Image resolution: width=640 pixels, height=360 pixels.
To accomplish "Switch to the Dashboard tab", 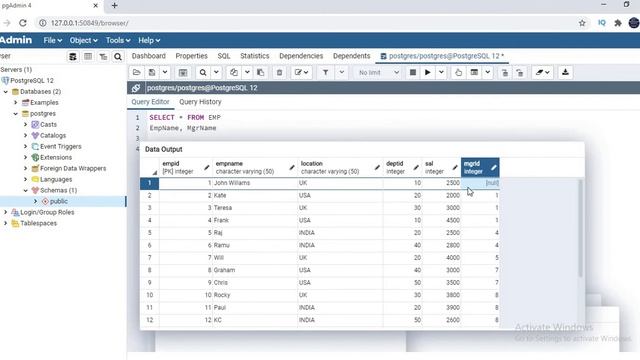I will pyautogui.click(x=149, y=56).
